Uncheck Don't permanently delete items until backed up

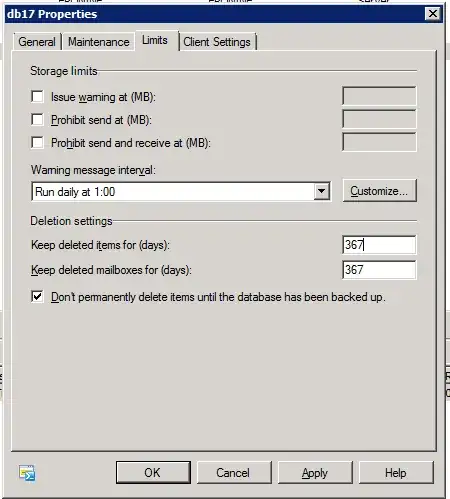[37, 296]
